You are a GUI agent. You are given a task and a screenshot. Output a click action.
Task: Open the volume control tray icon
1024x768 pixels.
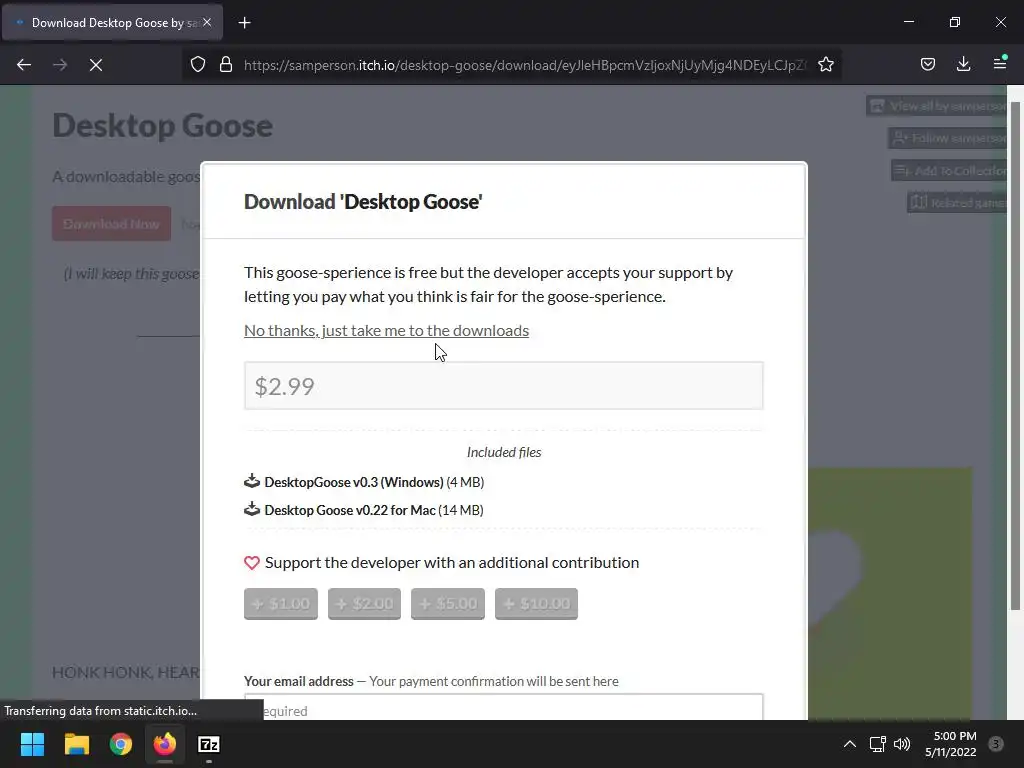pyautogui.click(x=902, y=744)
